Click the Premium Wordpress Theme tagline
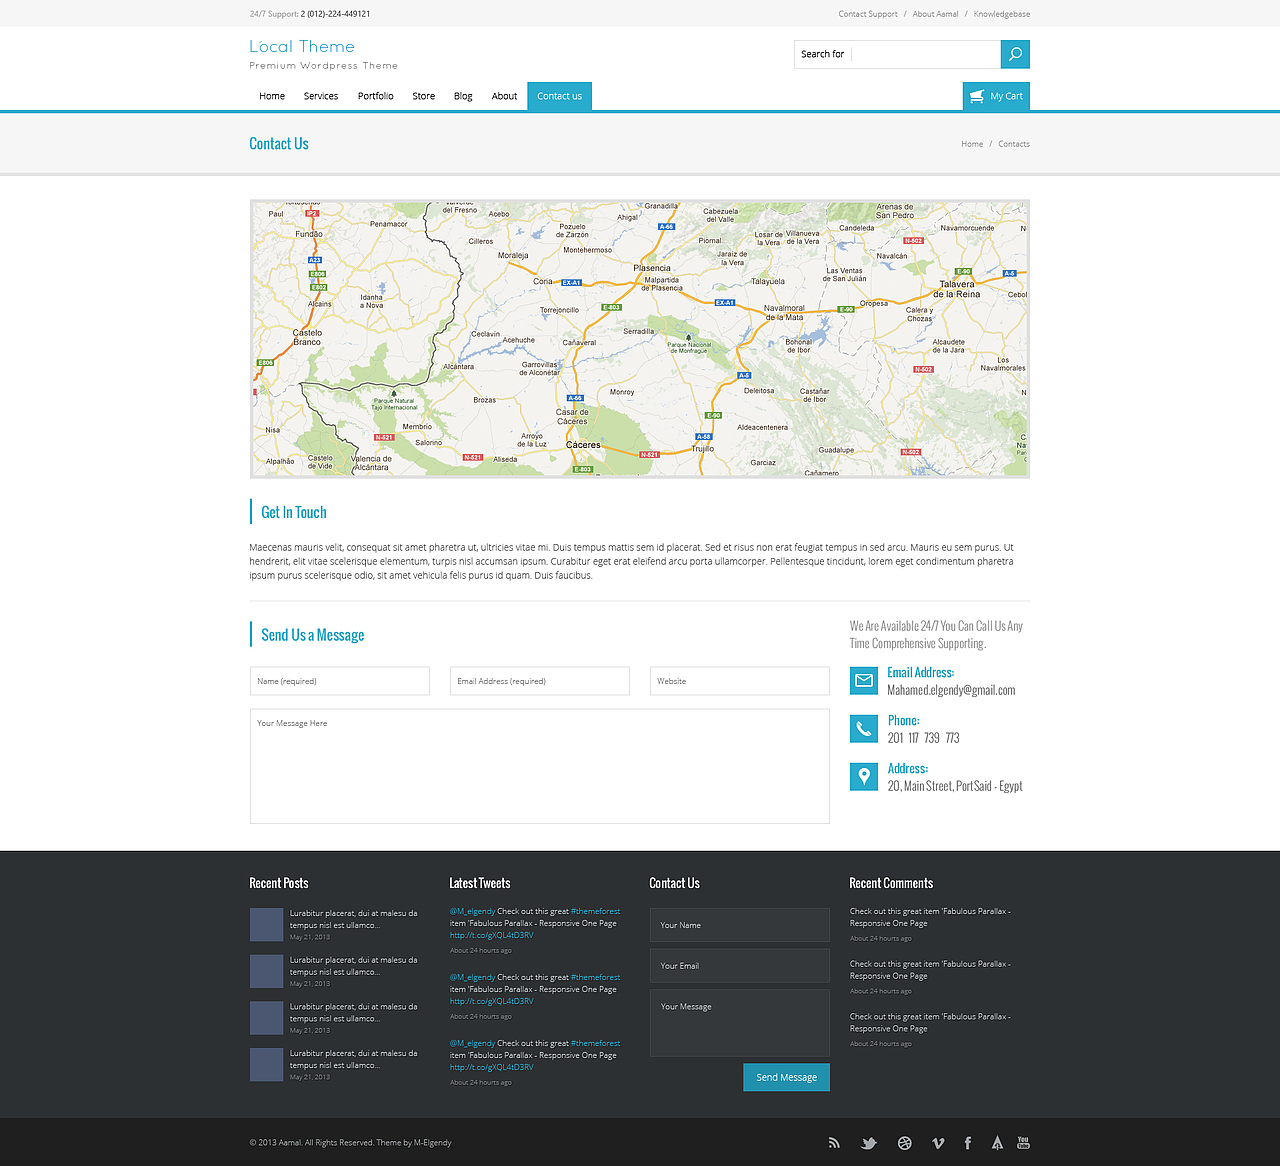1280x1166 pixels. (324, 66)
